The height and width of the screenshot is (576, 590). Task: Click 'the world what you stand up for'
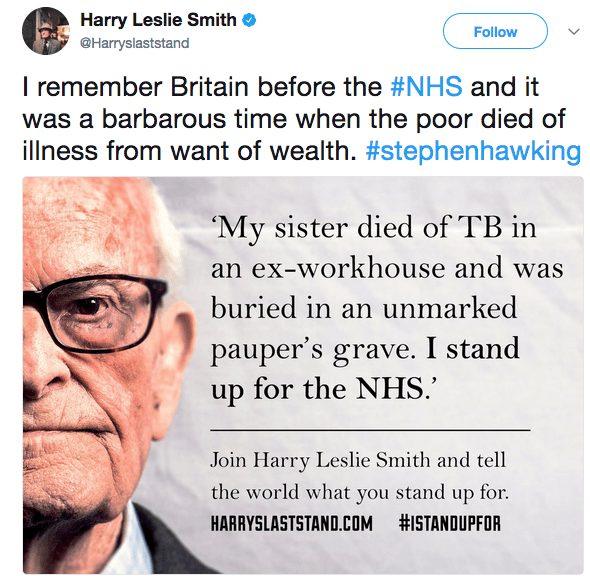coord(360,492)
